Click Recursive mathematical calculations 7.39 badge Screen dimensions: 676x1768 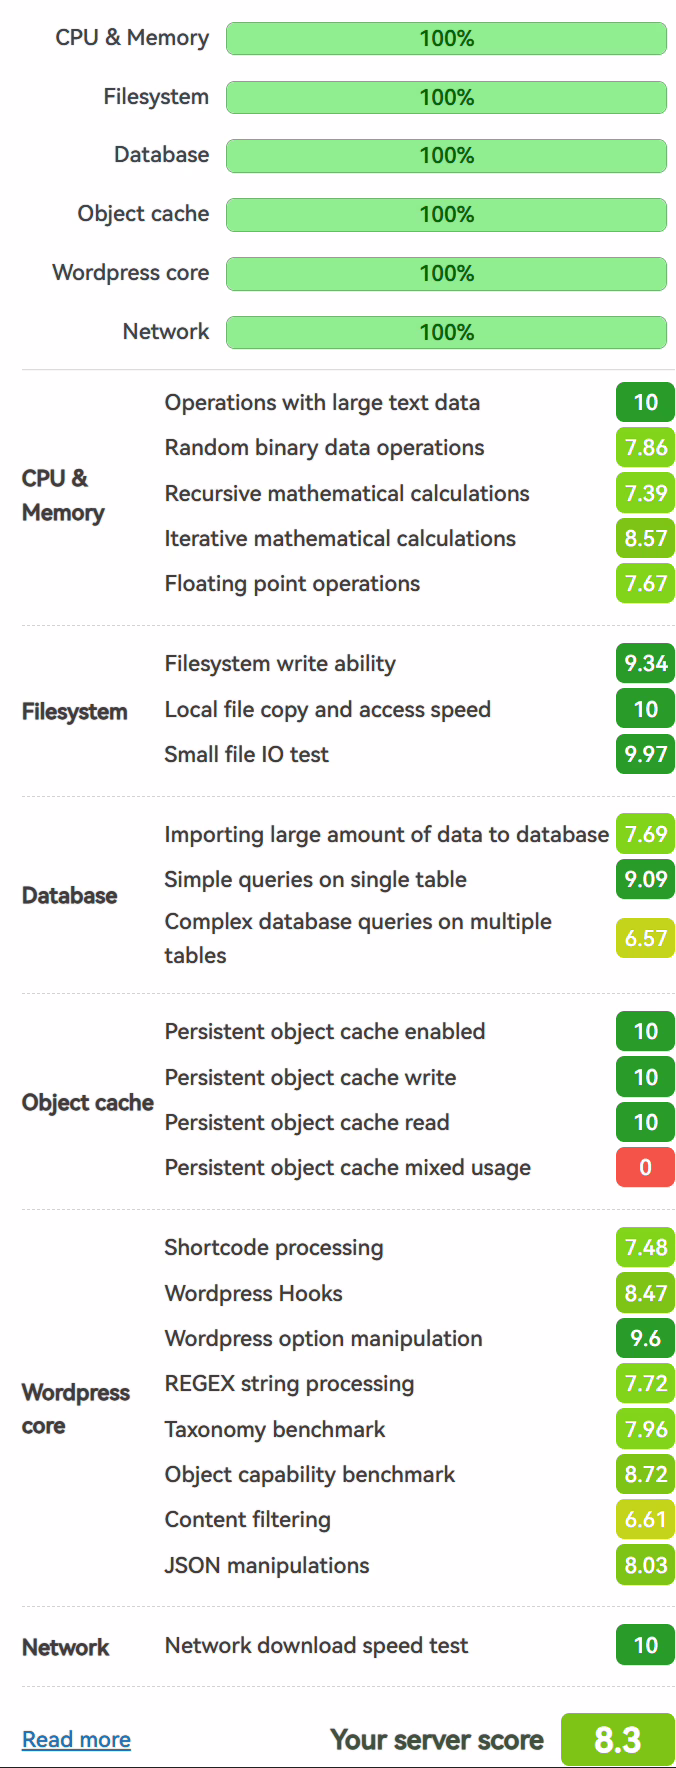[645, 493]
